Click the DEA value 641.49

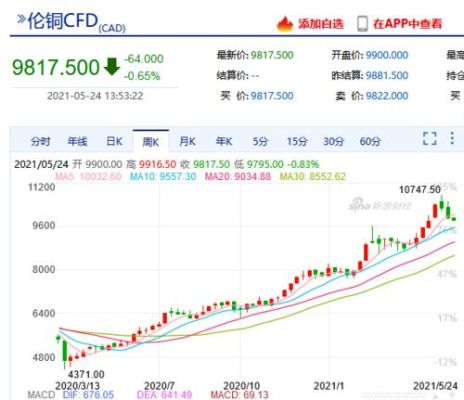click(176, 395)
